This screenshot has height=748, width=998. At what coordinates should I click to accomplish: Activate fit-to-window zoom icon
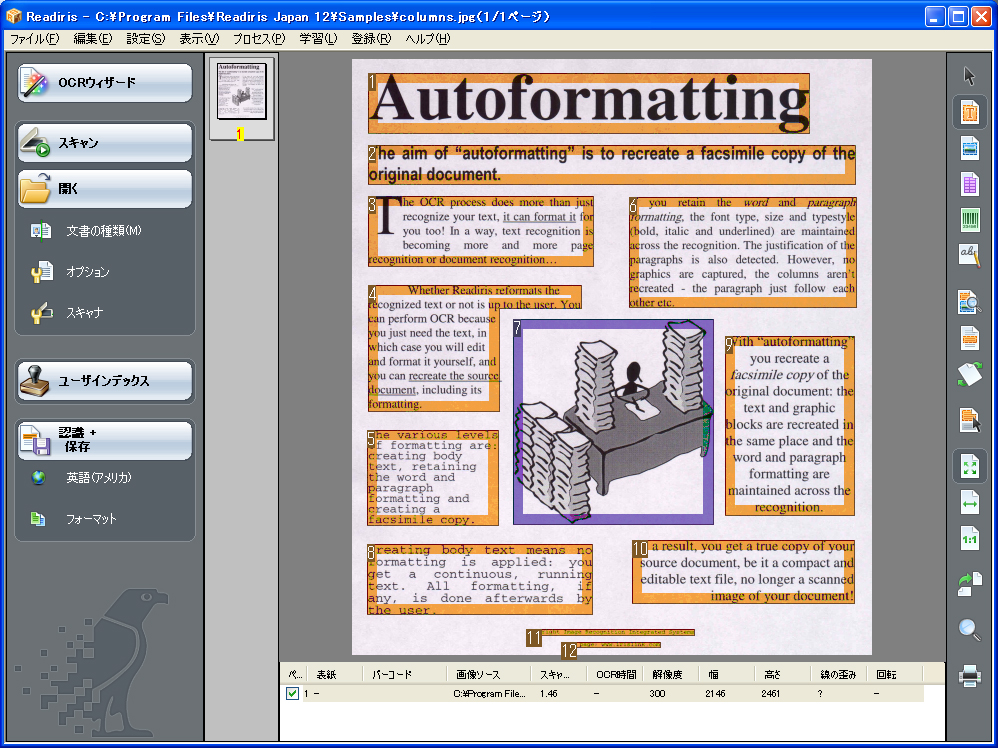coord(969,466)
